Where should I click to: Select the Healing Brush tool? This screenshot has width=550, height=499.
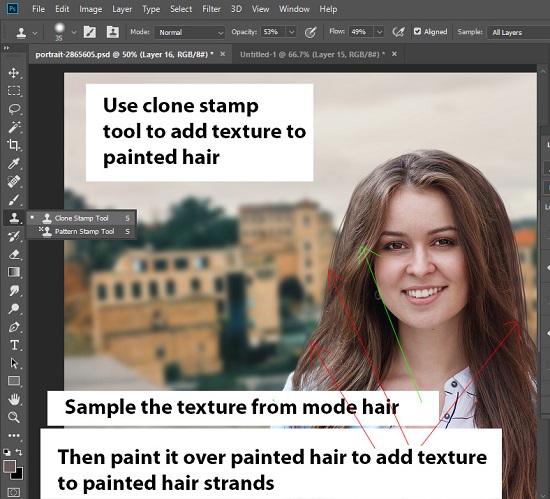14,182
